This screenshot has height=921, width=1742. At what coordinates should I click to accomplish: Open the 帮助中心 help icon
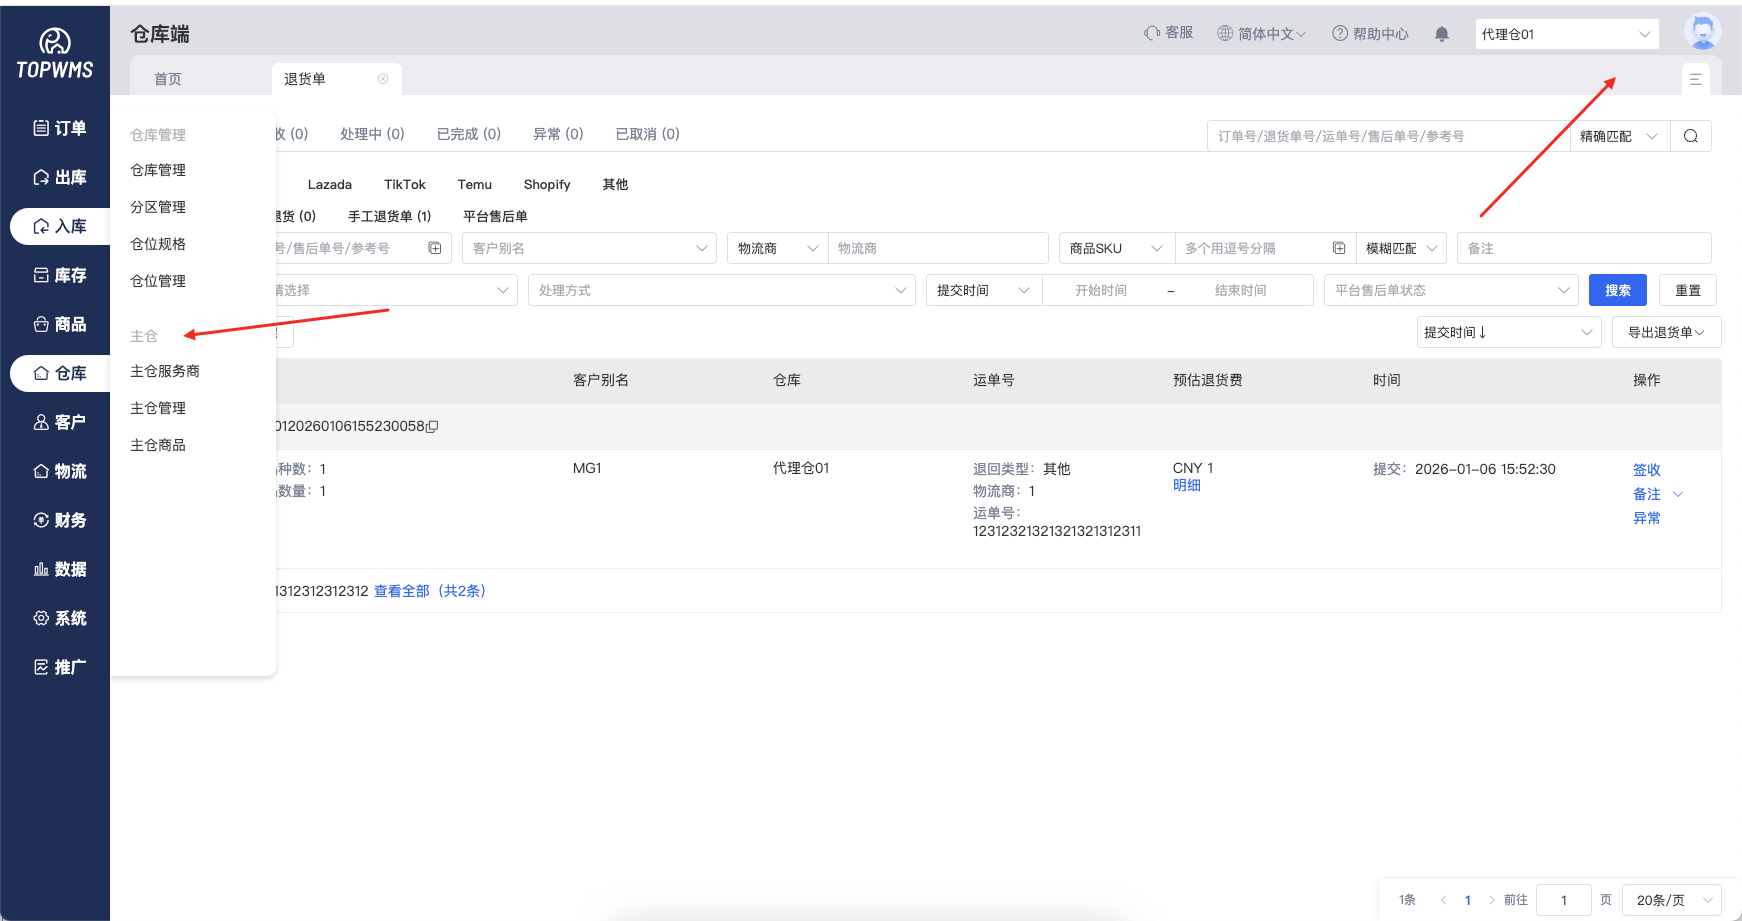pos(1340,33)
